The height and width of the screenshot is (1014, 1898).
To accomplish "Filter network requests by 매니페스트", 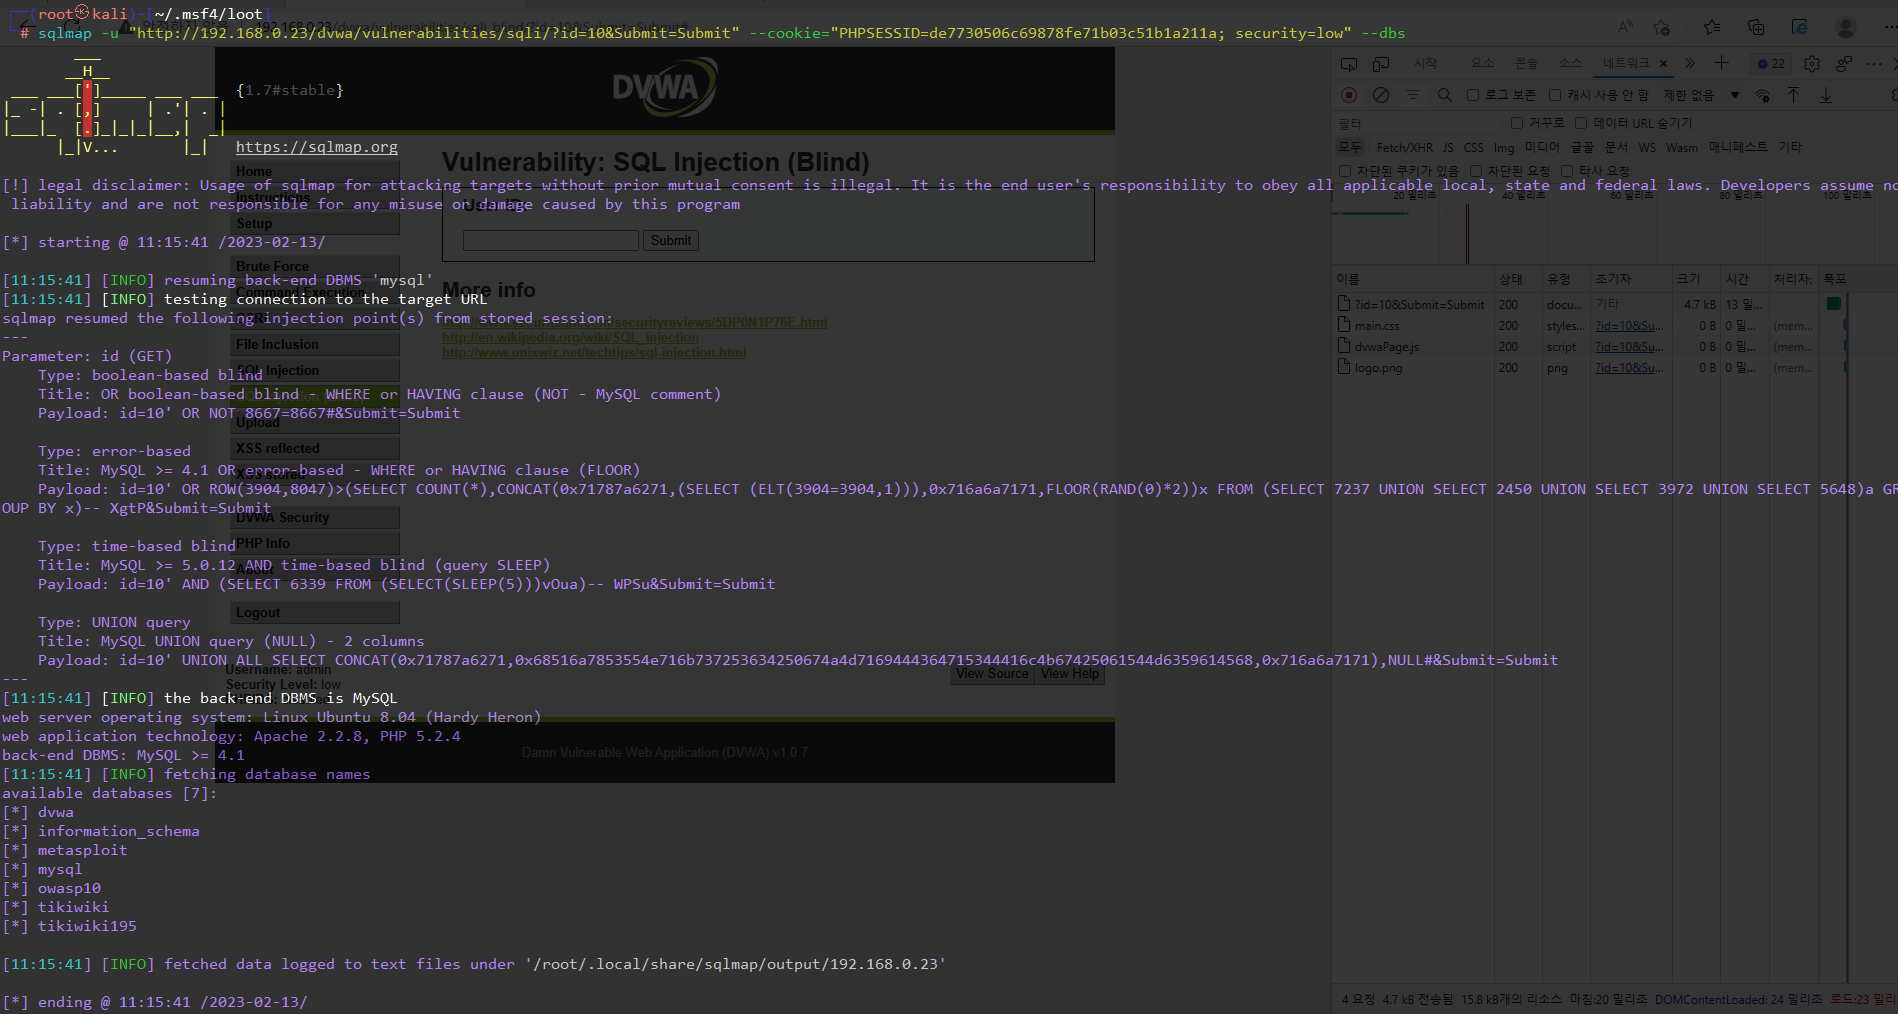I will coord(1738,147).
